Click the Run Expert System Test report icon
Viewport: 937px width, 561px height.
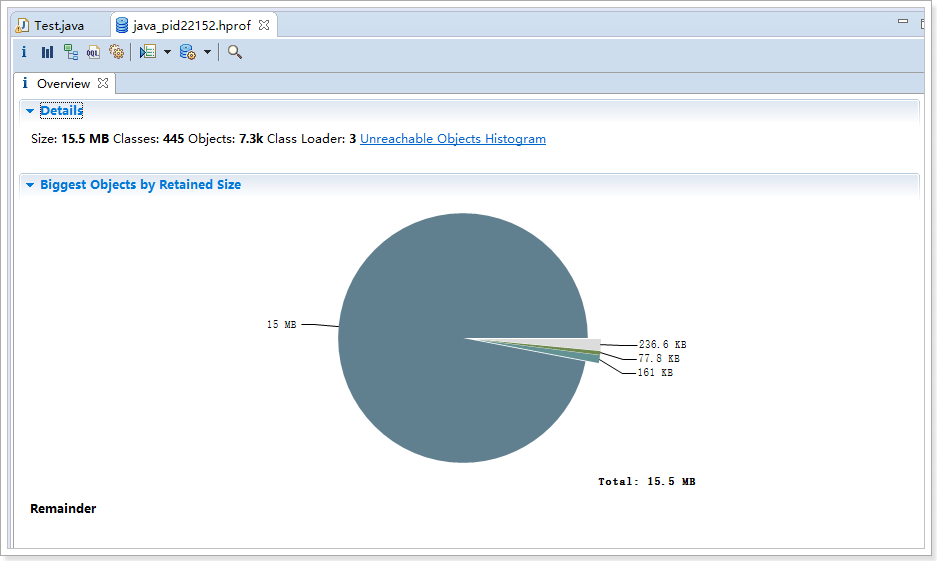(x=148, y=52)
